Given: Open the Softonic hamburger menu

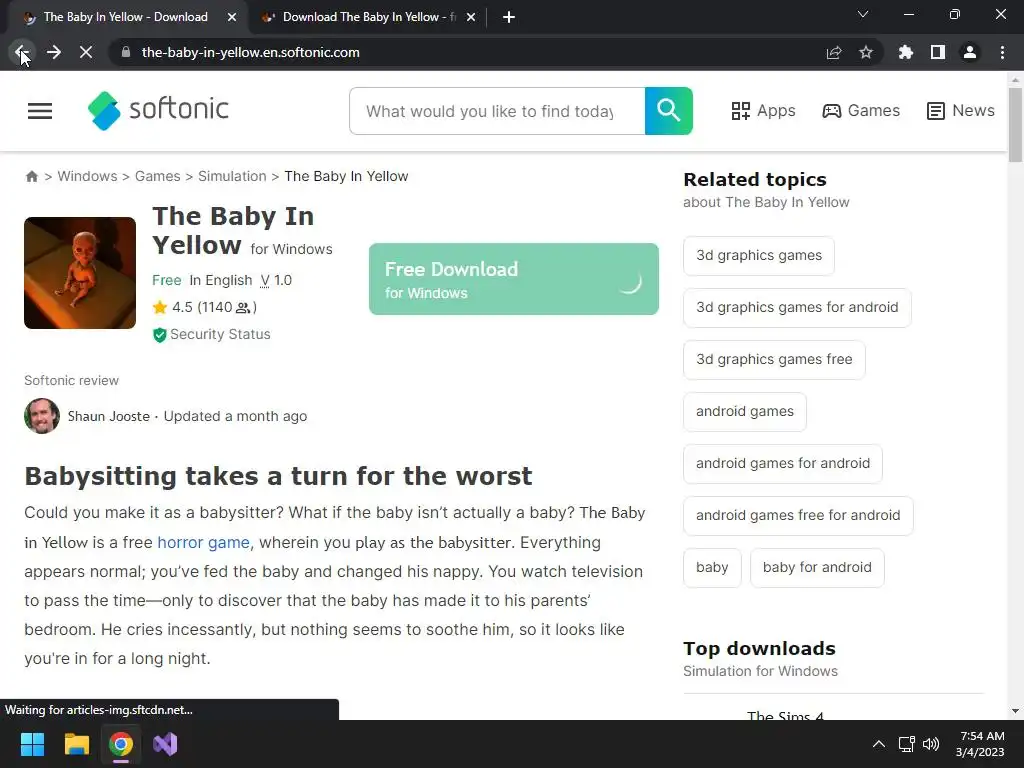Looking at the screenshot, I should click(40, 111).
